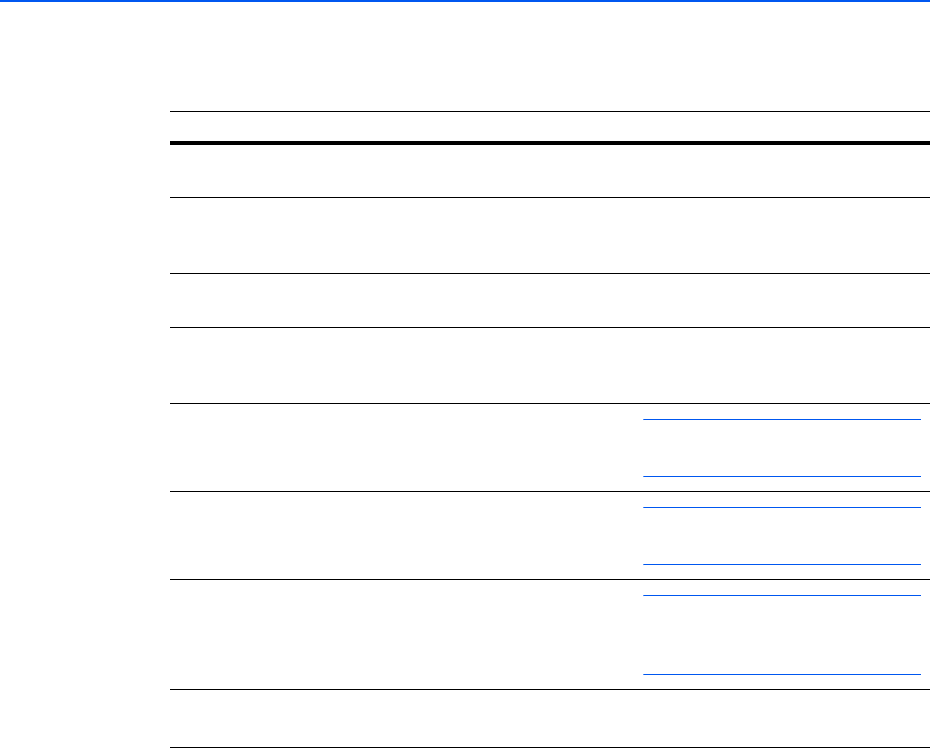Click the bottom blue line of the third blue box

(x=780, y=674)
